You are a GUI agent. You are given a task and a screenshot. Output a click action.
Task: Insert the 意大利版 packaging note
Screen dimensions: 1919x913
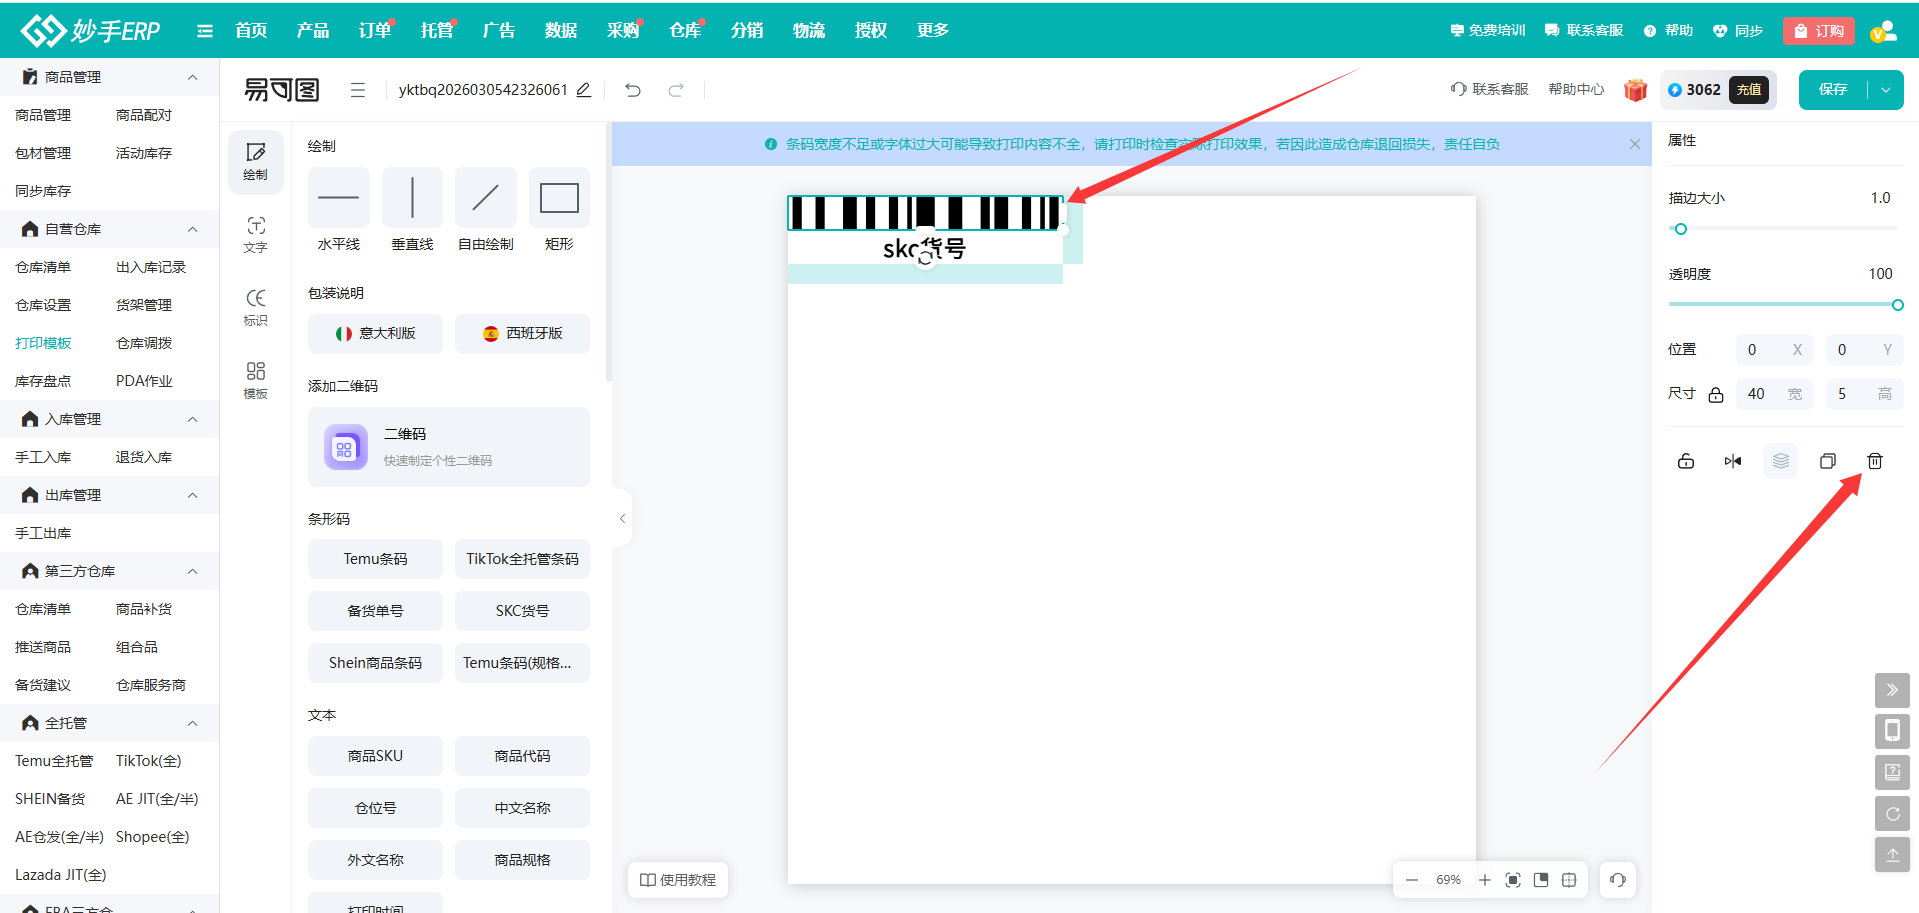pos(375,333)
